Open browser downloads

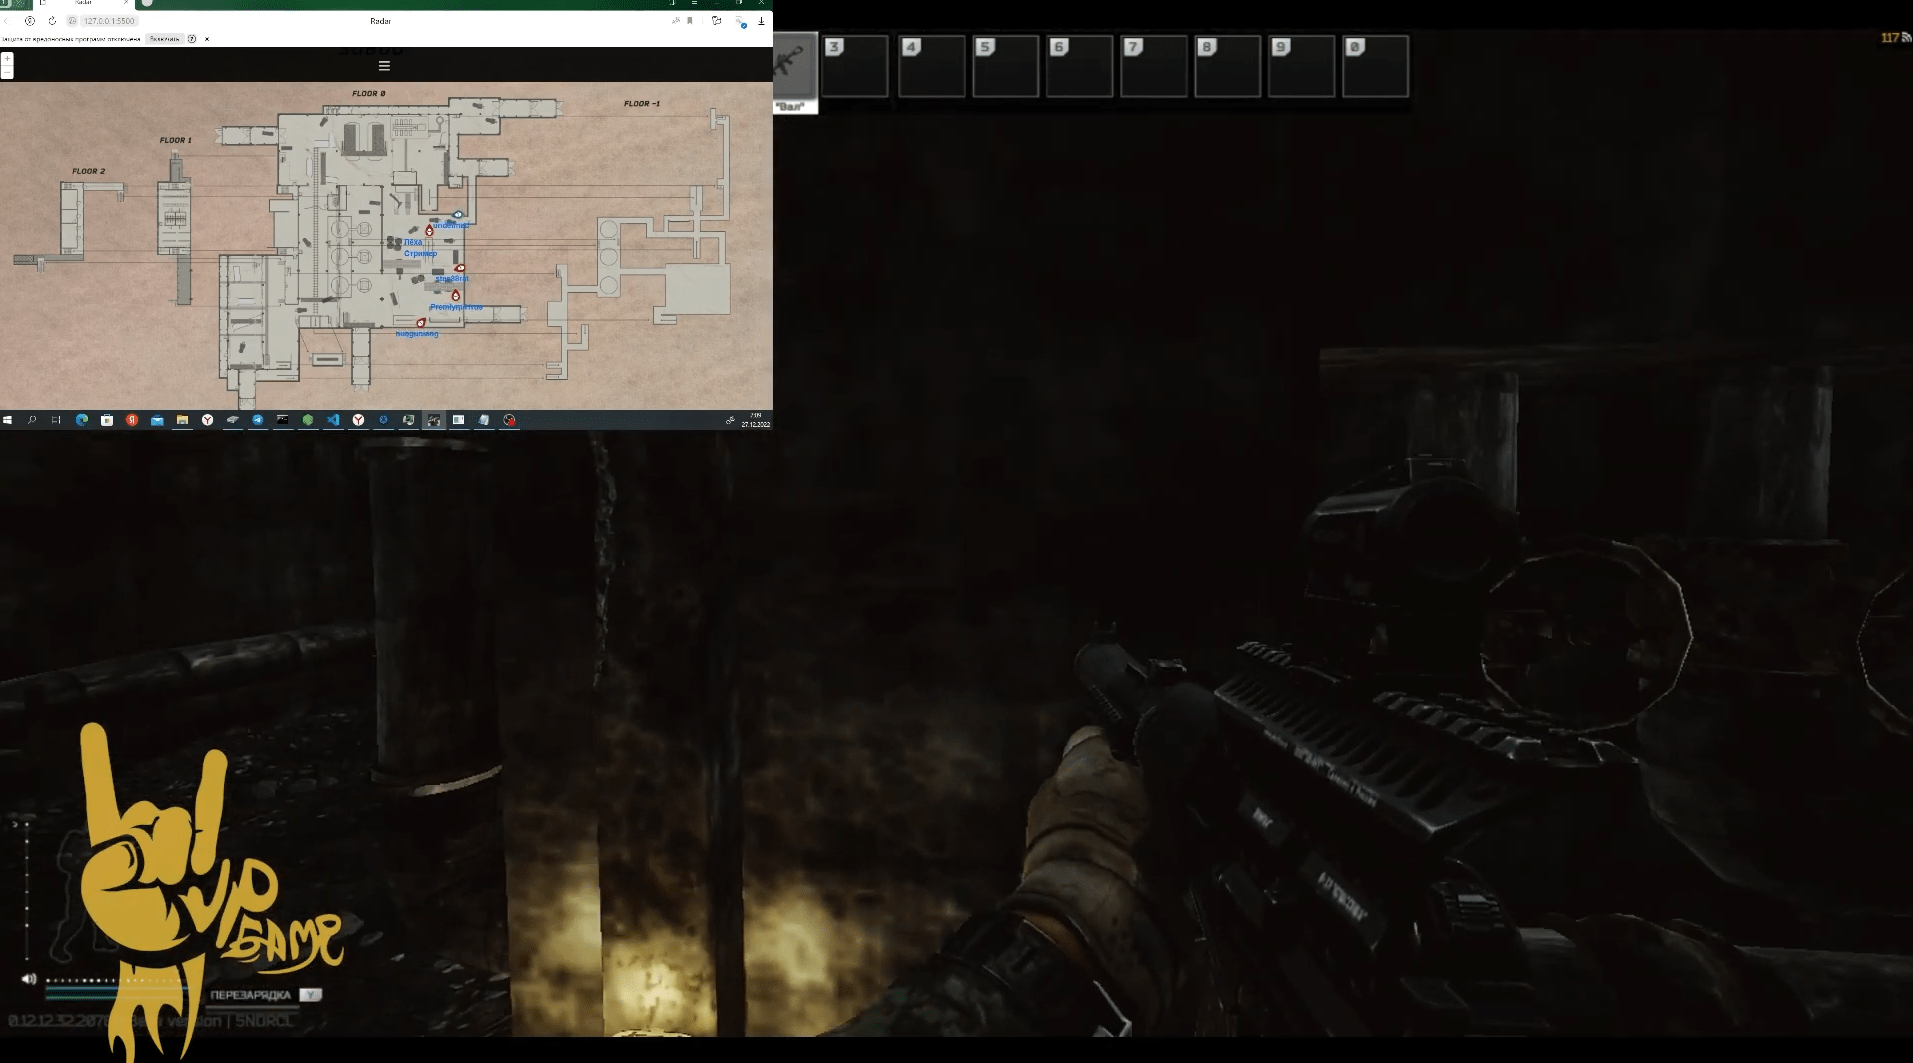pyautogui.click(x=761, y=21)
